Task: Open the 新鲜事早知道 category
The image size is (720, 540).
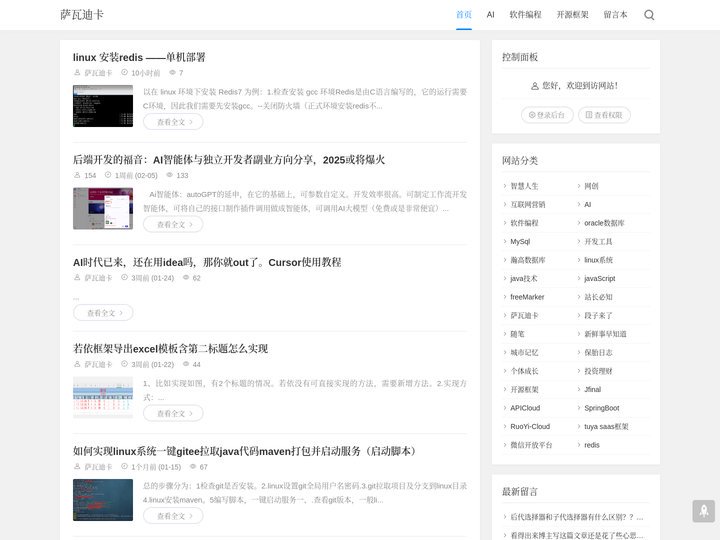Action: tap(605, 334)
